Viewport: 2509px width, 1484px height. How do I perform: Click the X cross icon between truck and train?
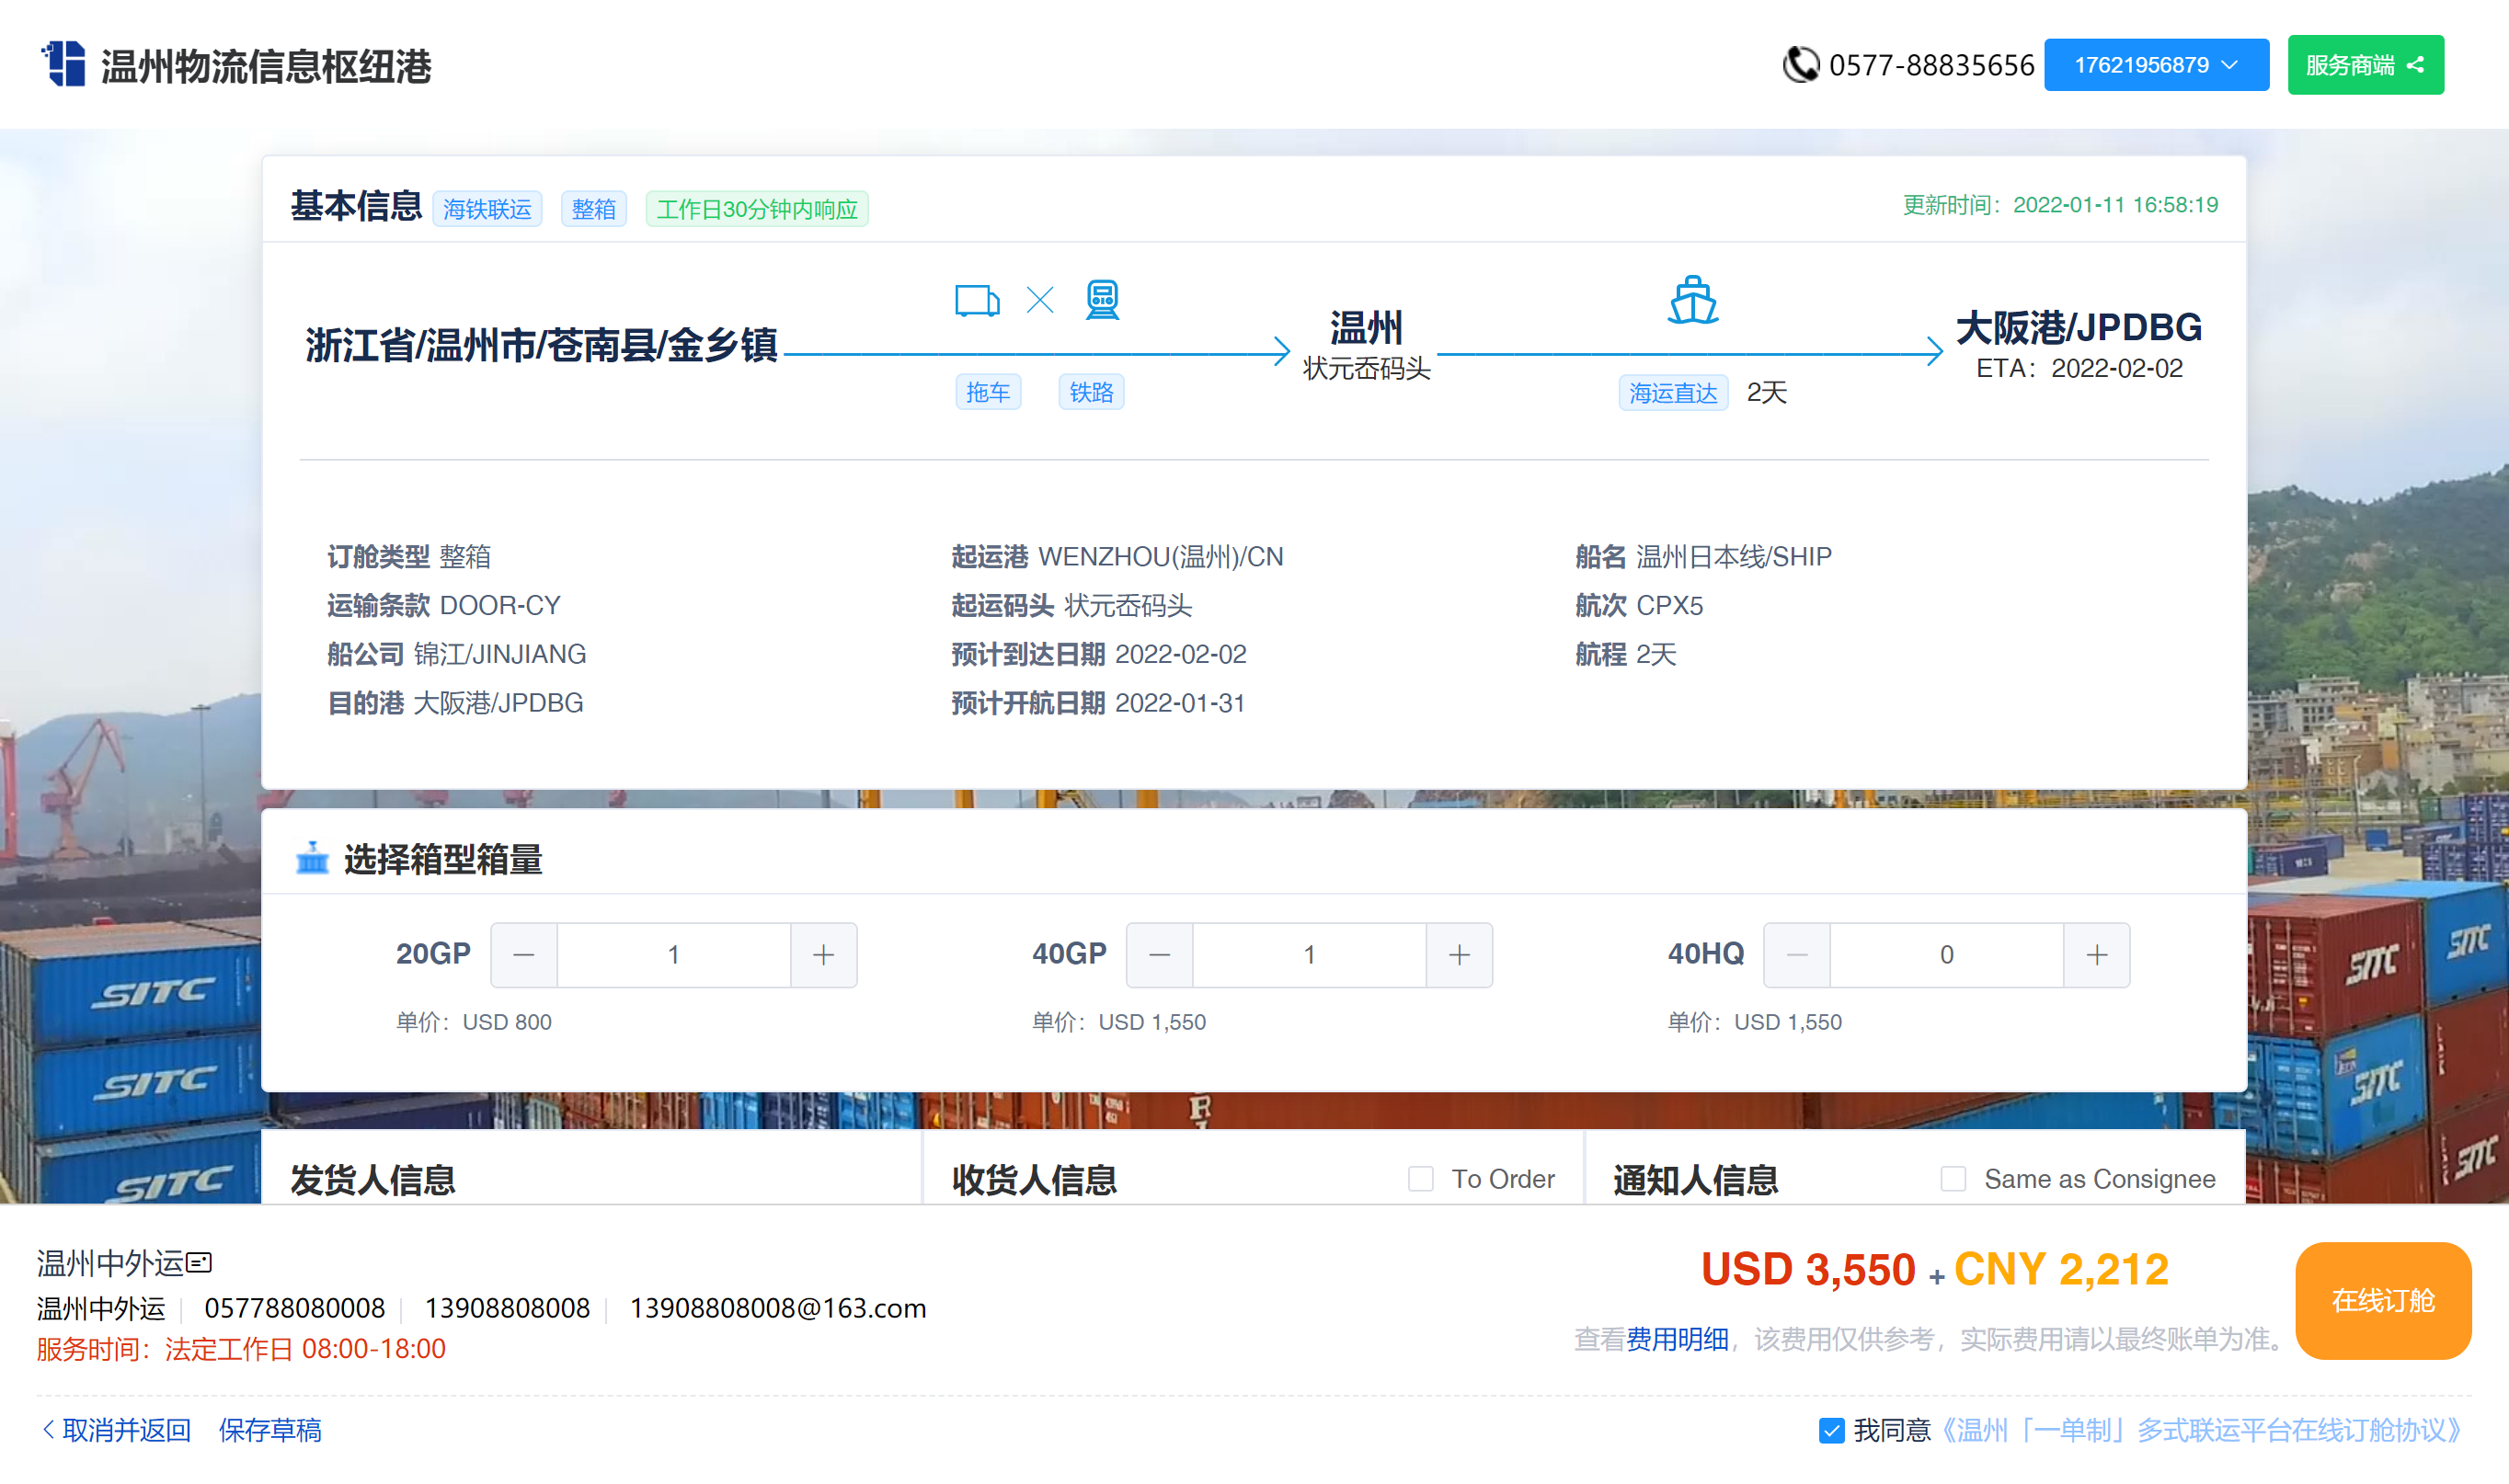pos(1040,300)
